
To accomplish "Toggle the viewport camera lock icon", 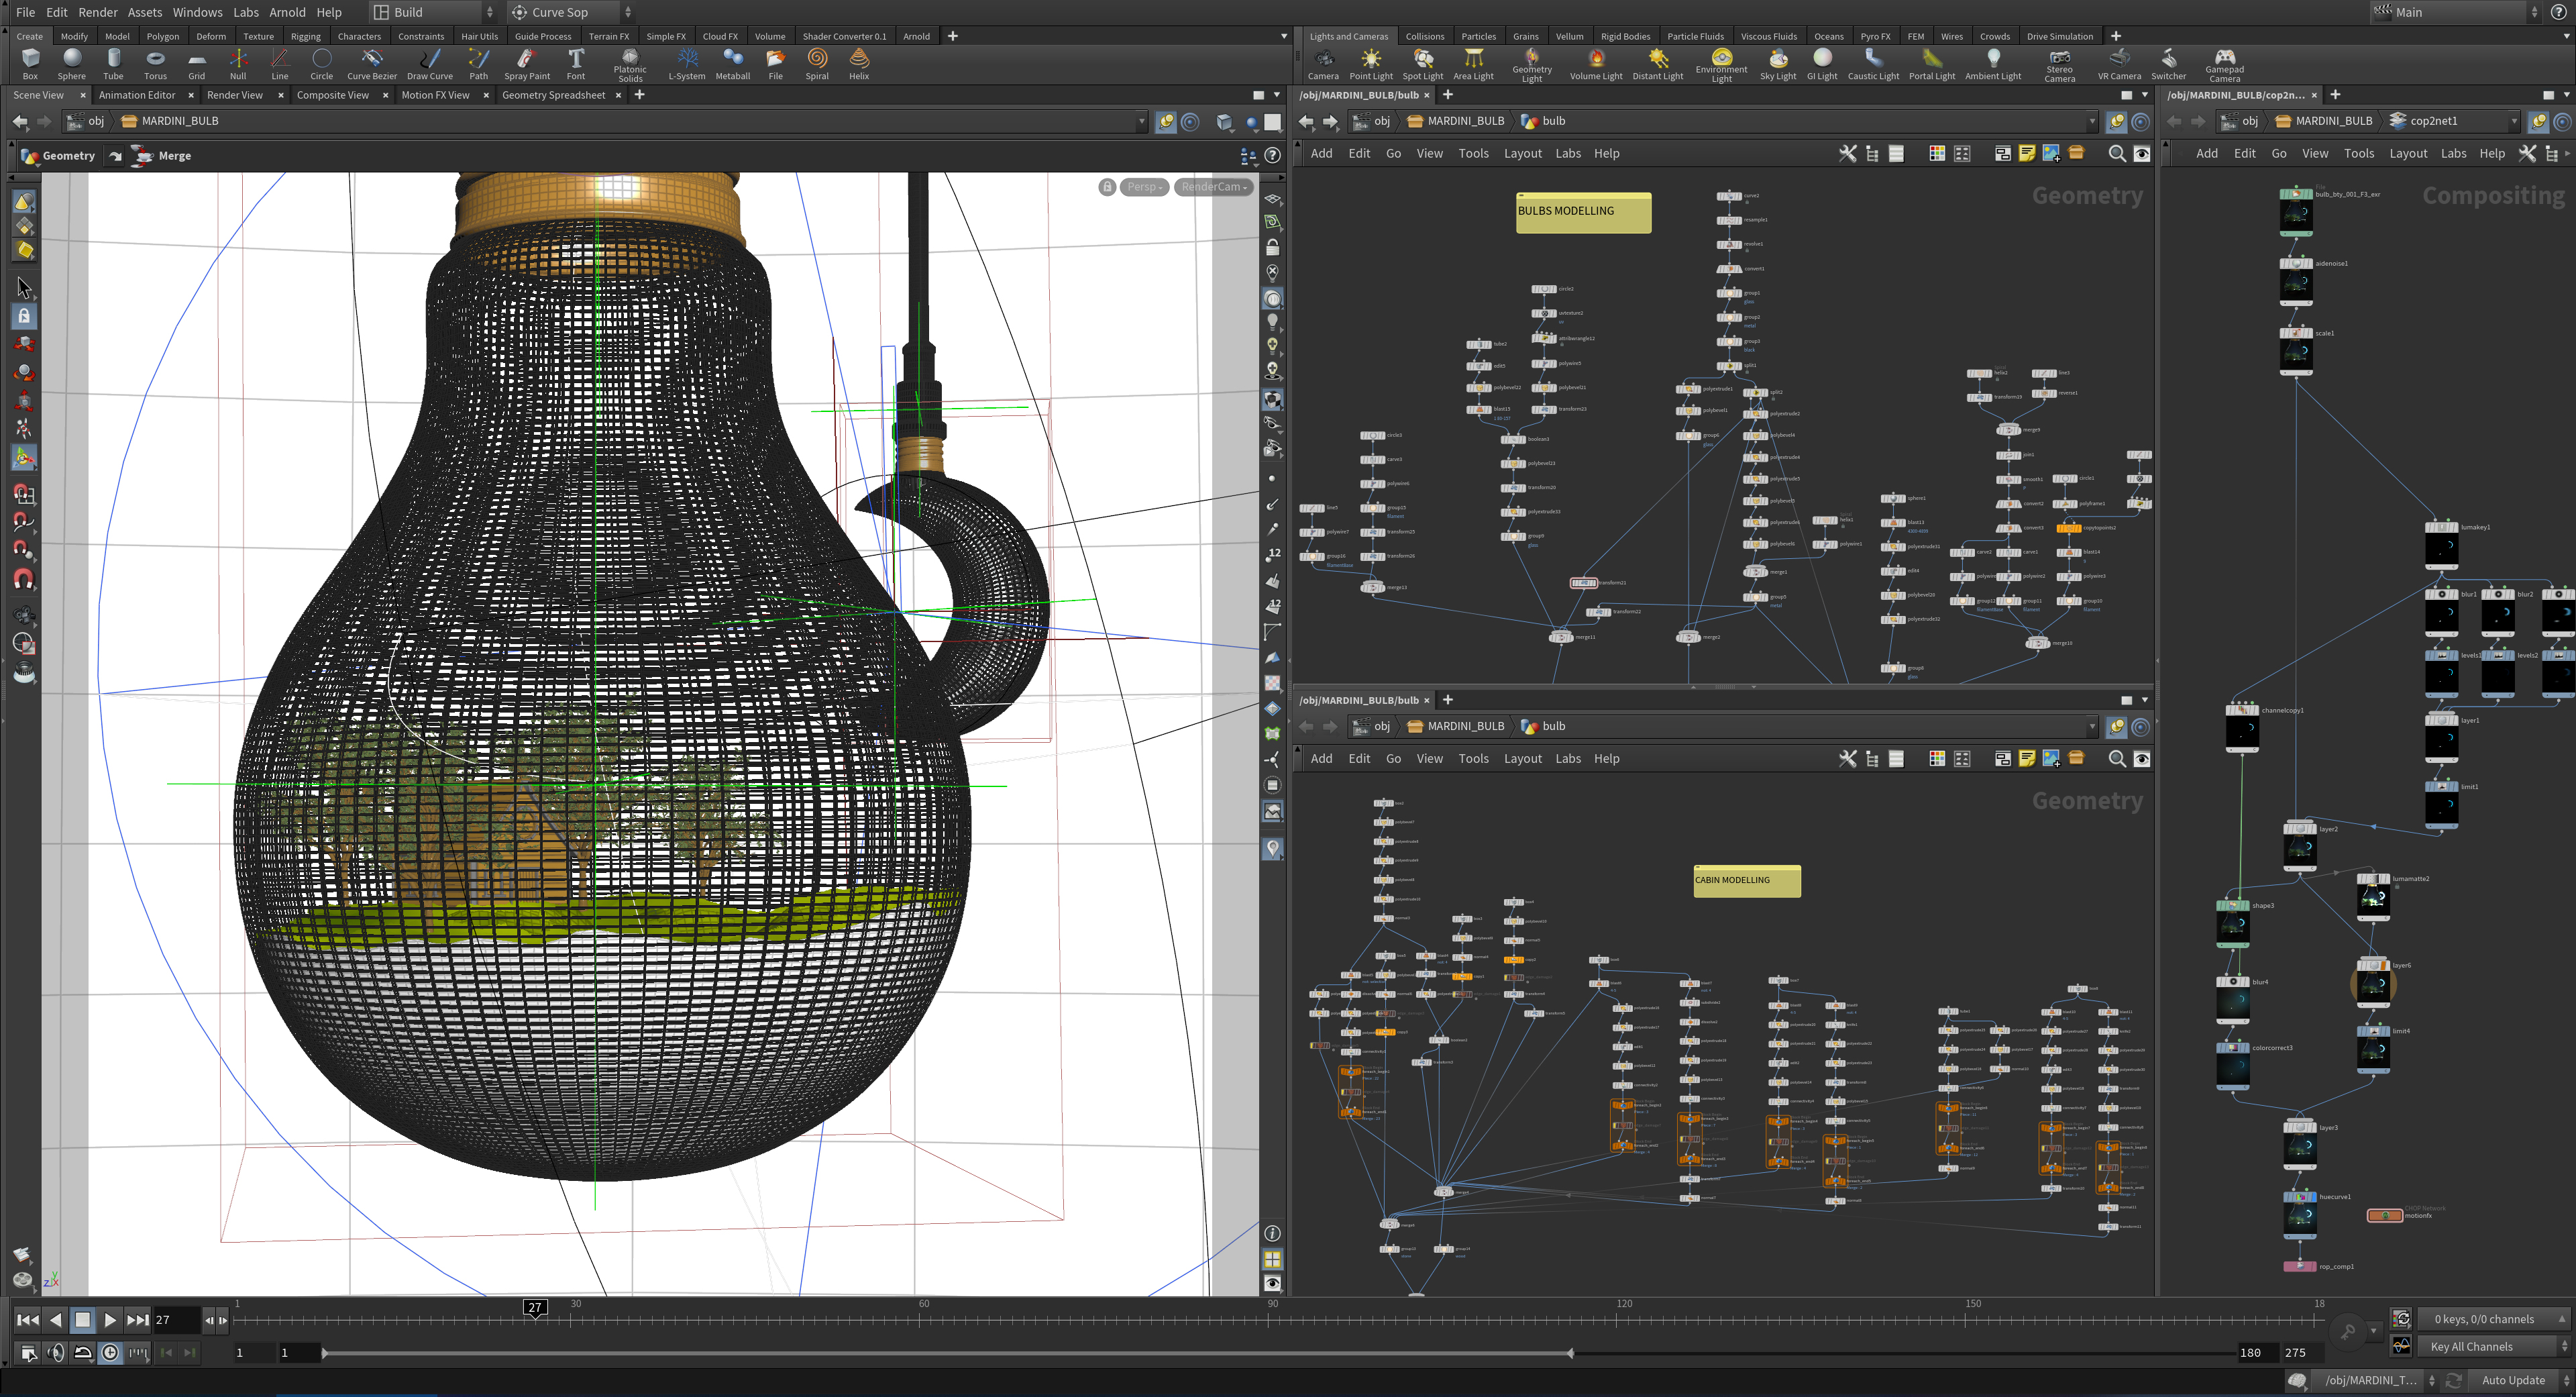I will pos(1107,187).
